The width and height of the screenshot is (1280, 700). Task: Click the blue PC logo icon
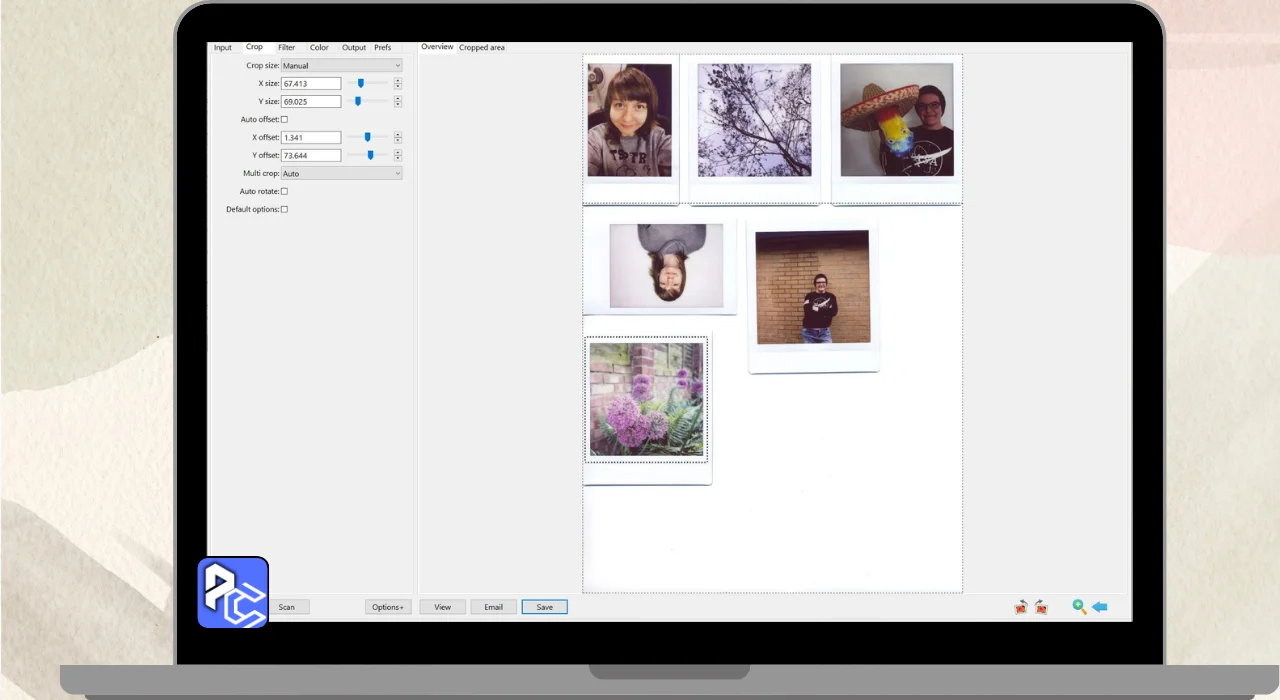233,592
